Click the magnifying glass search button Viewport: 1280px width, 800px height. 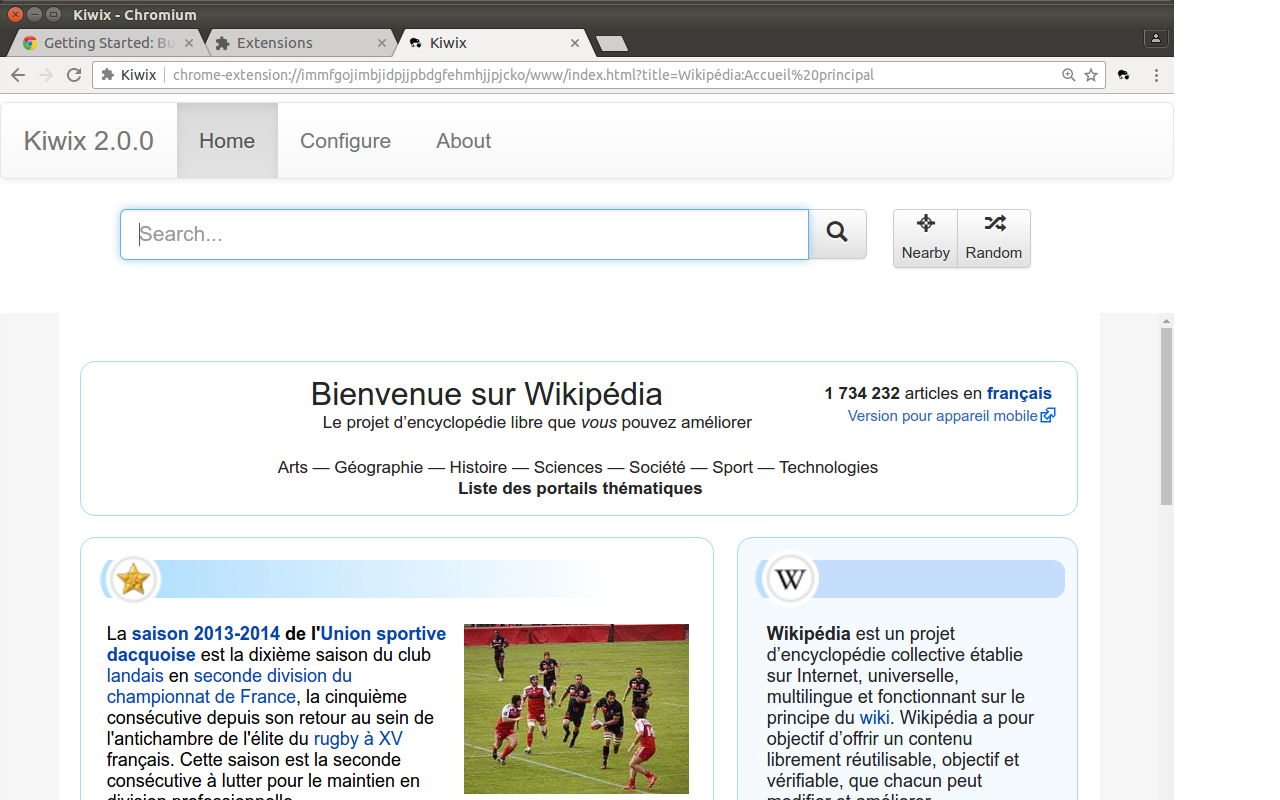coord(837,234)
